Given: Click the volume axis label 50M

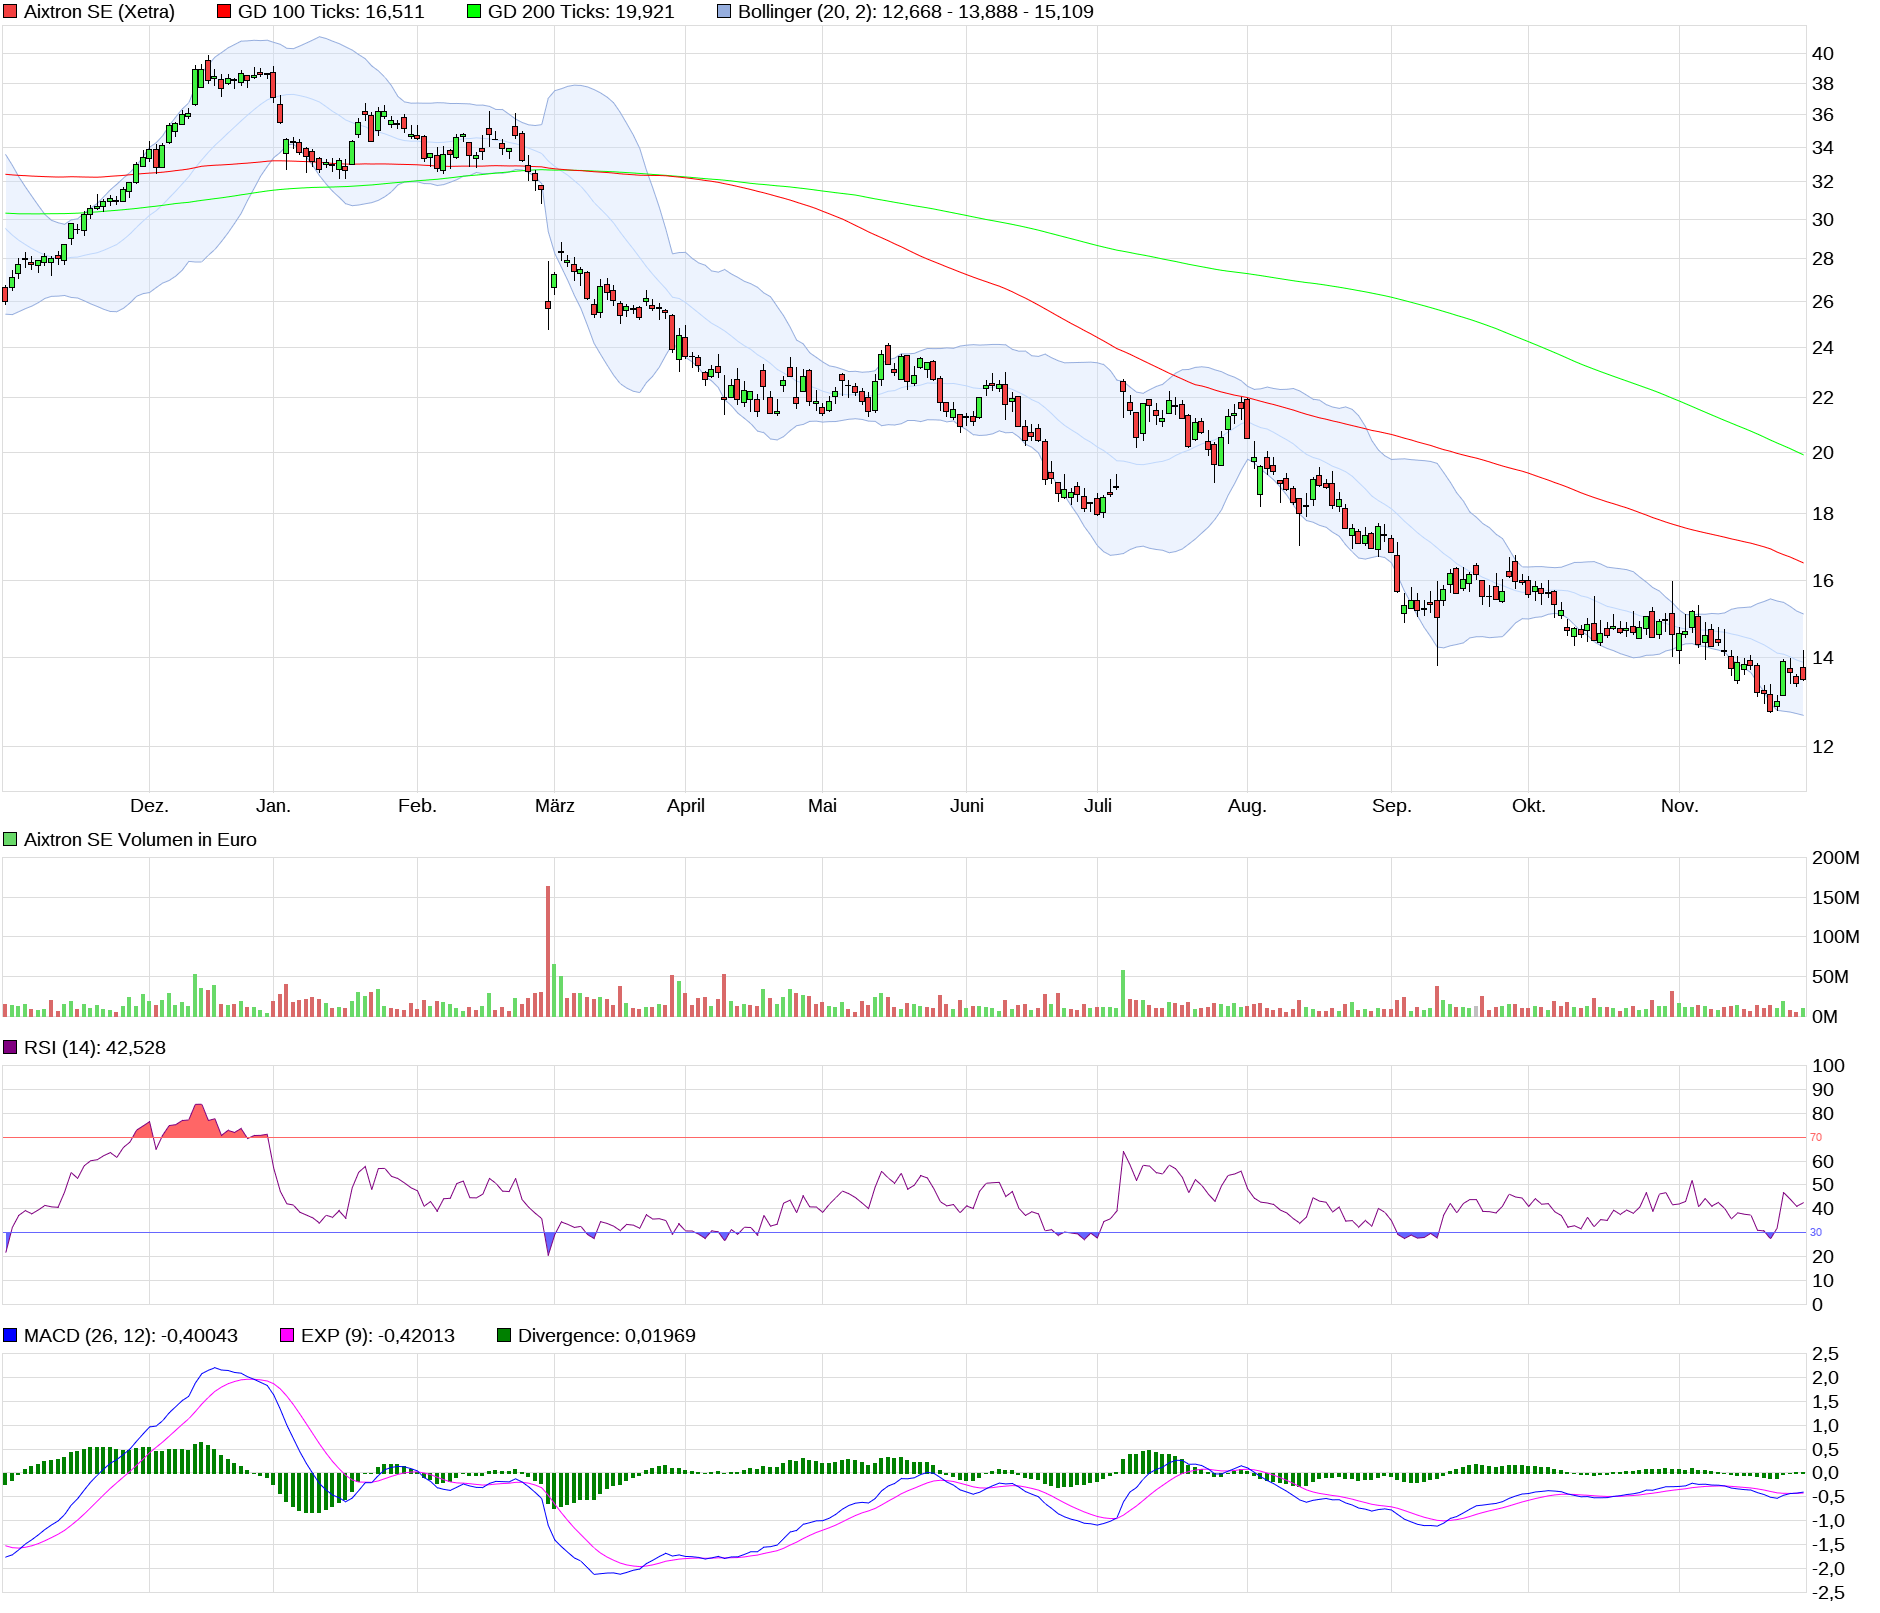Looking at the screenshot, I should coord(1830,977).
